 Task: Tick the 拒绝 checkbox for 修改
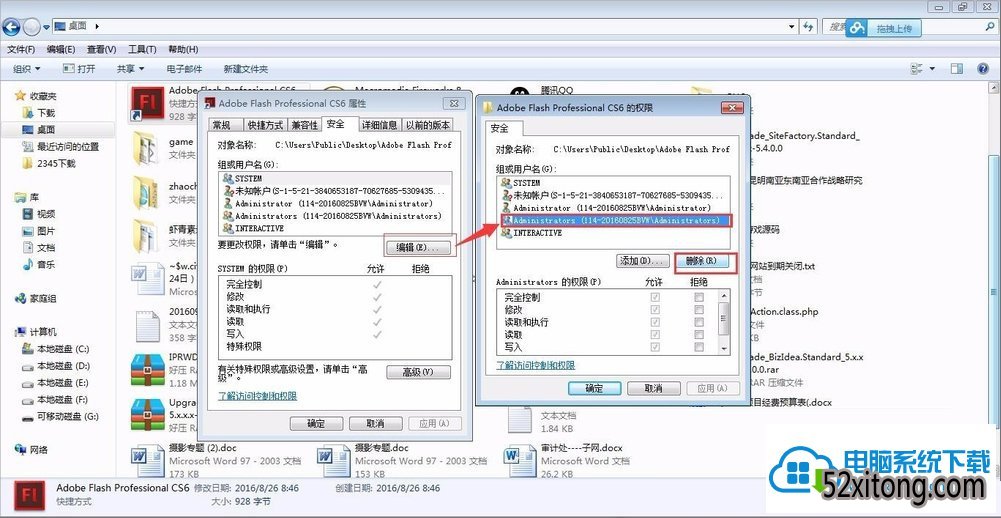pyautogui.click(x=699, y=310)
